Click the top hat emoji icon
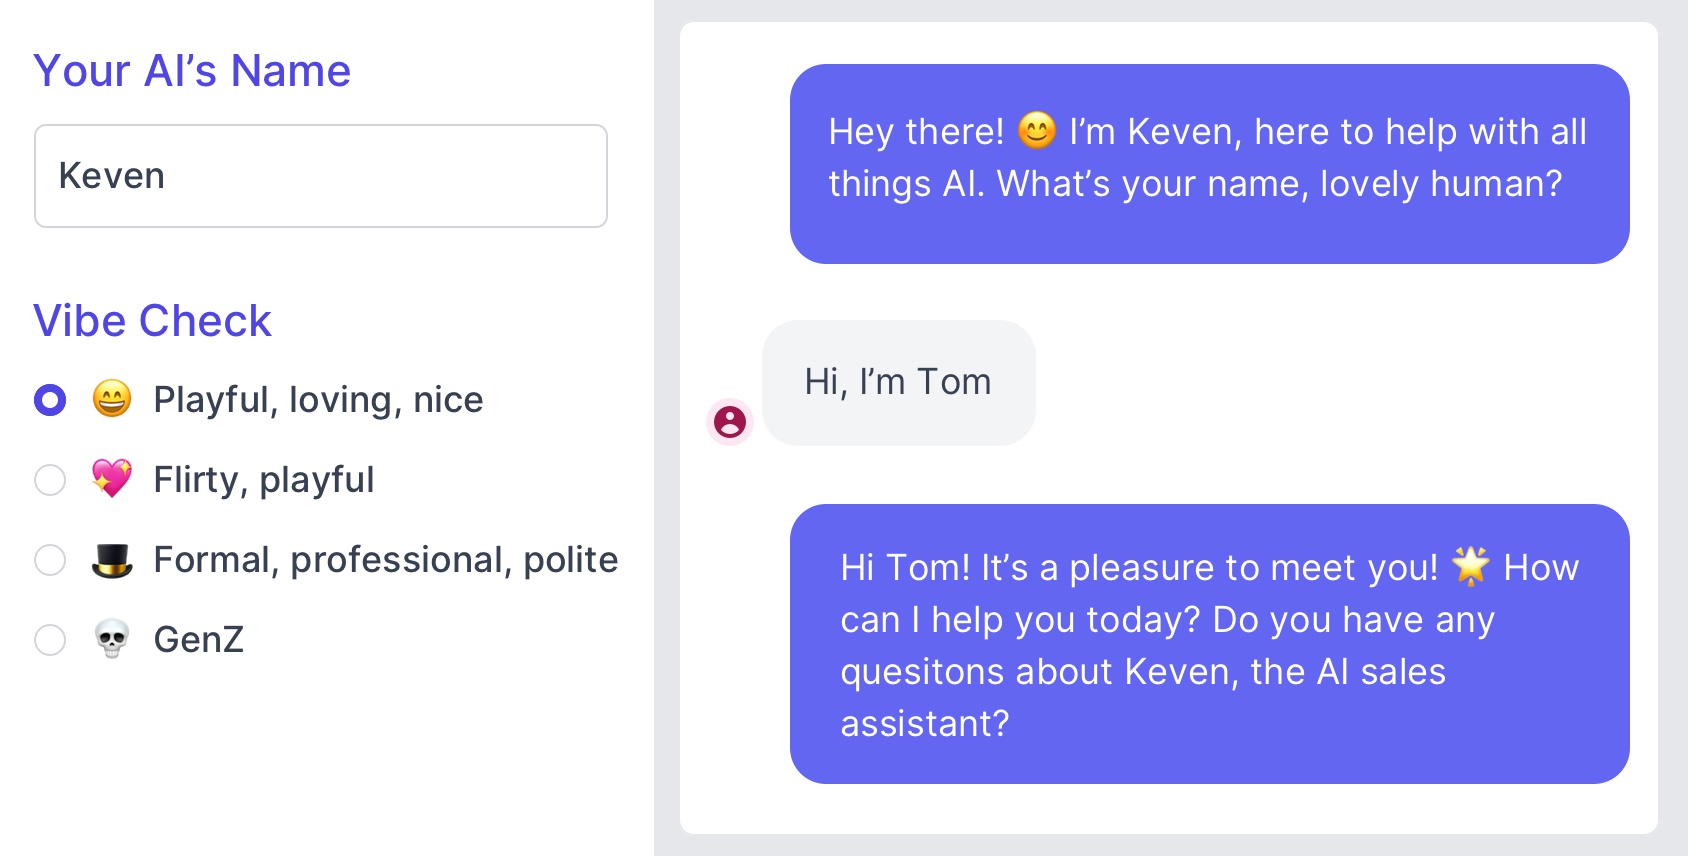The height and width of the screenshot is (856, 1688). tap(112, 560)
